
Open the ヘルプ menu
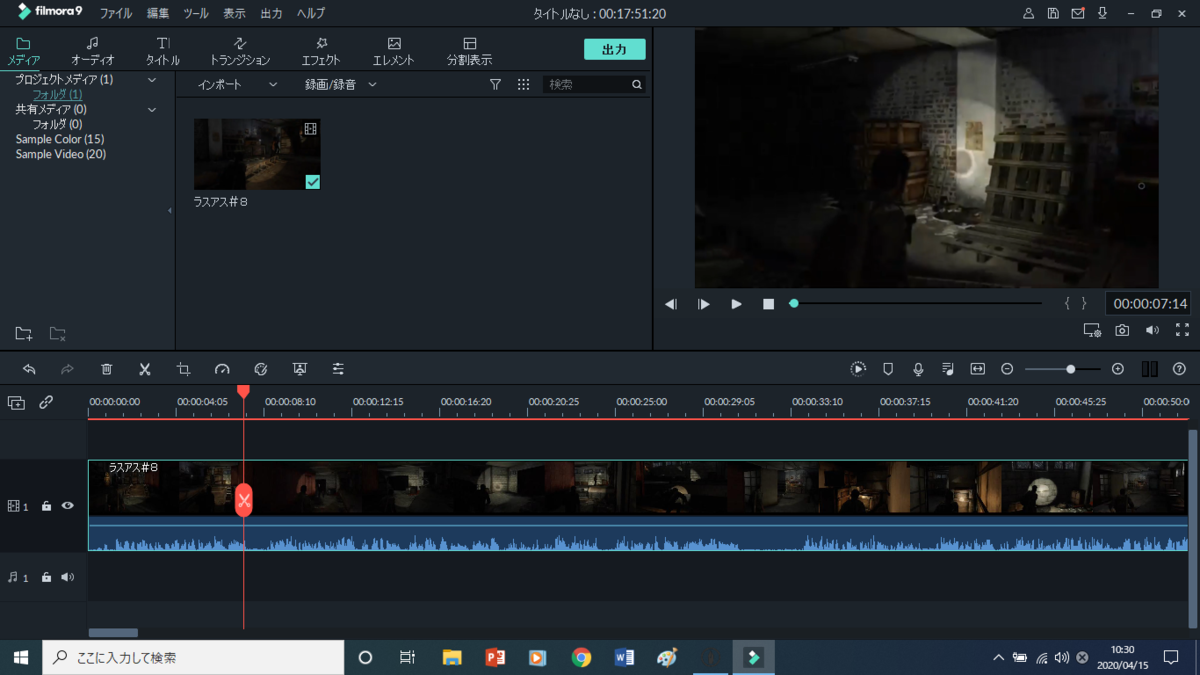[x=310, y=14]
